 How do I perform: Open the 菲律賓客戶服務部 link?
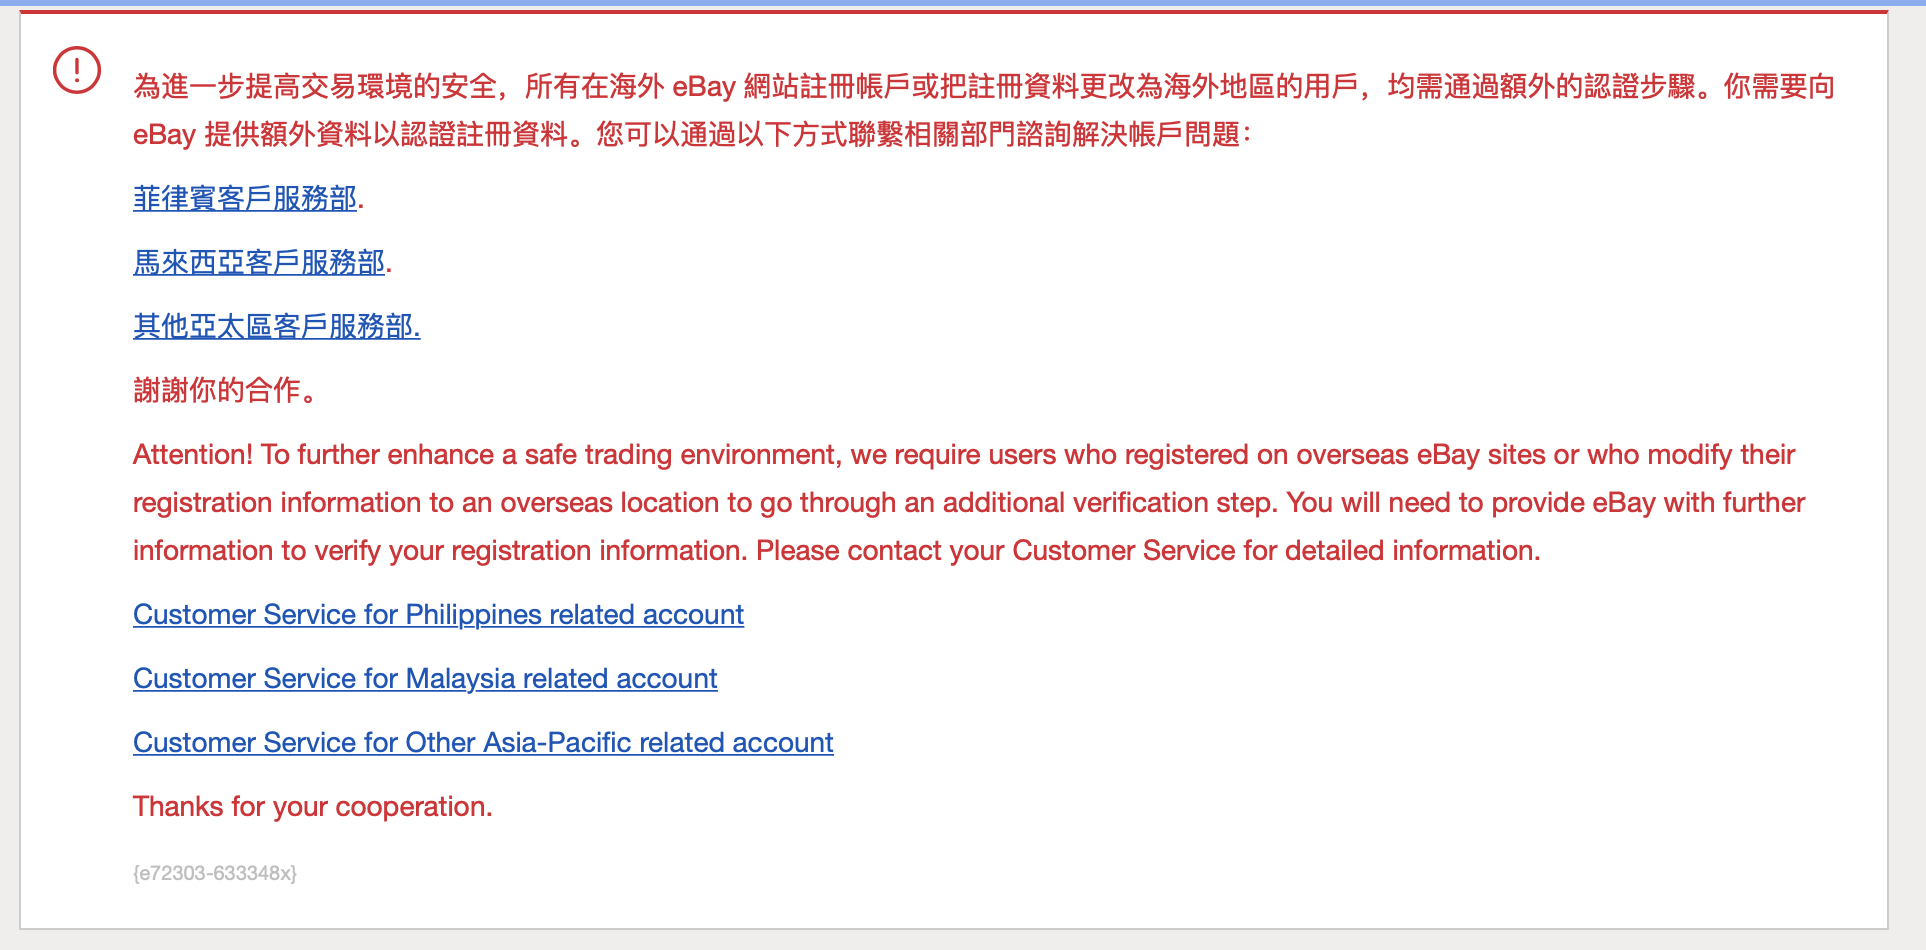pos(245,198)
